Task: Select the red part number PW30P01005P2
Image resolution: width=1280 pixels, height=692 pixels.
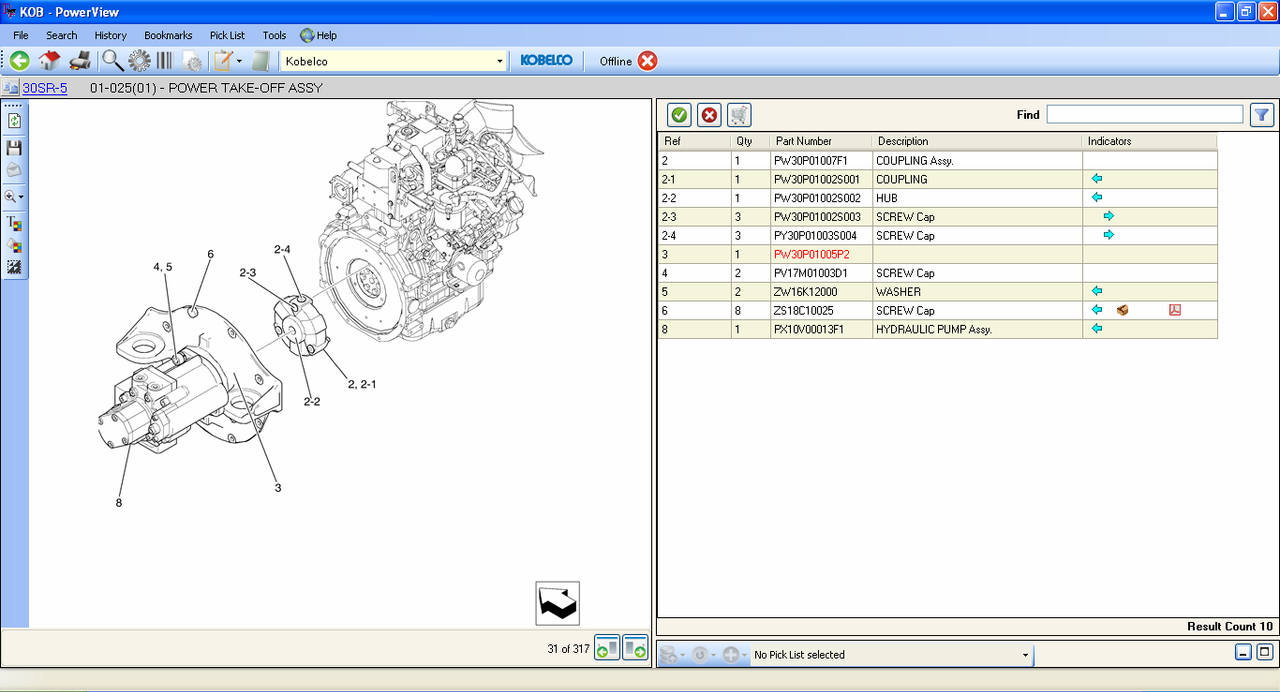Action: (x=811, y=254)
